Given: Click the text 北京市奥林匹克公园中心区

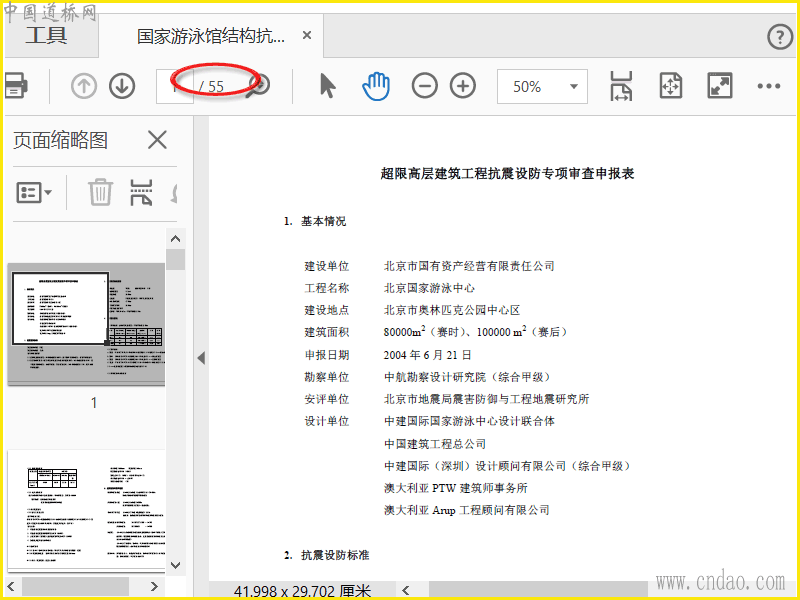Looking at the screenshot, I should pyautogui.click(x=452, y=310).
